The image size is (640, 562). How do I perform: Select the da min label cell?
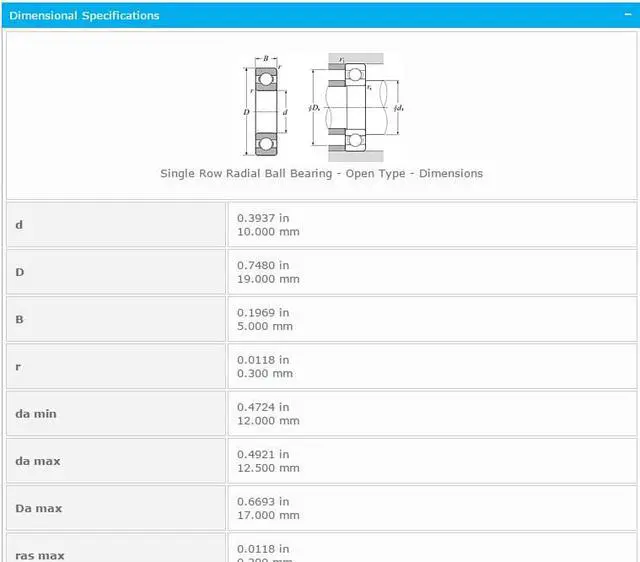pyautogui.click(x=116, y=414)
